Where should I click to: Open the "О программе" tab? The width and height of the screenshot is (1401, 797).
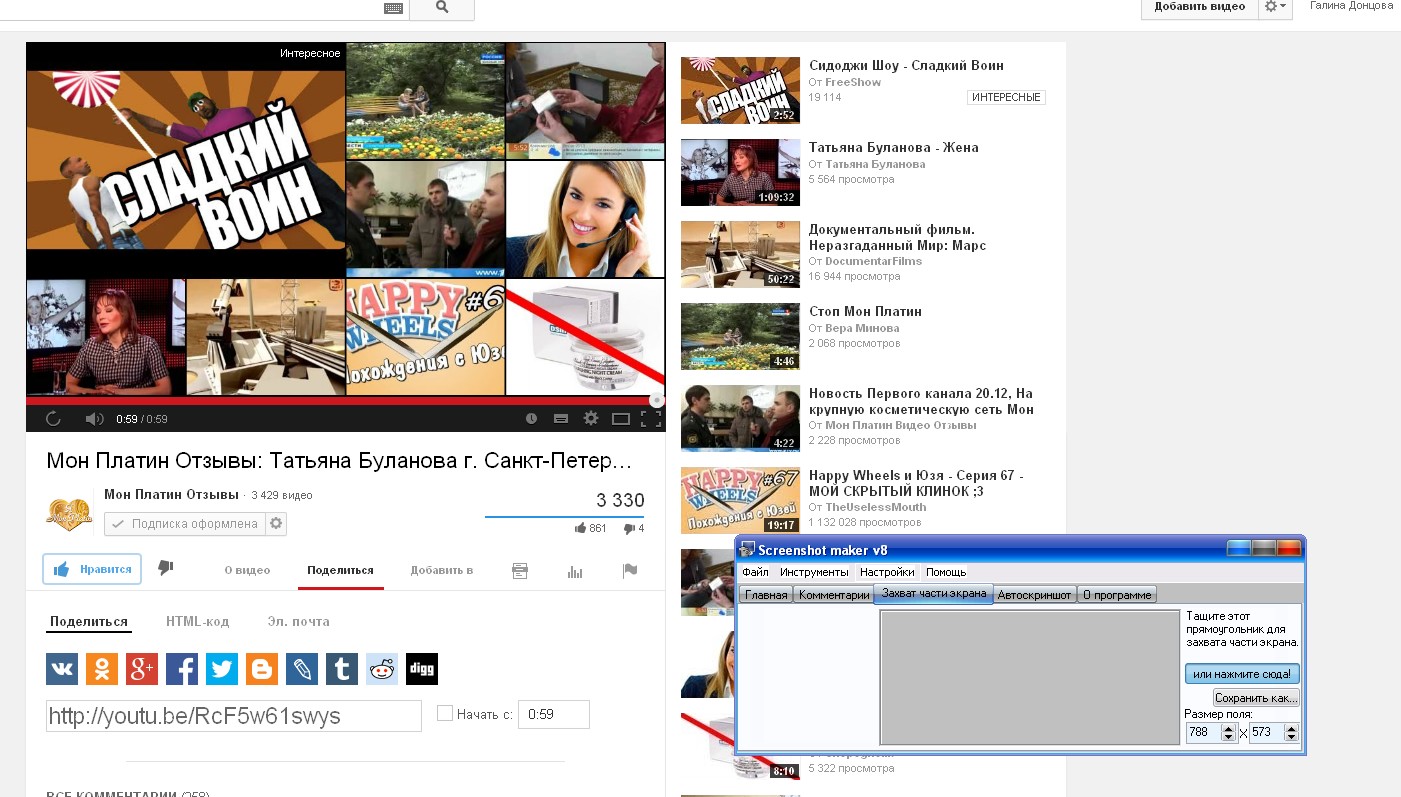pyautogui.click(x=1117, y=595)
